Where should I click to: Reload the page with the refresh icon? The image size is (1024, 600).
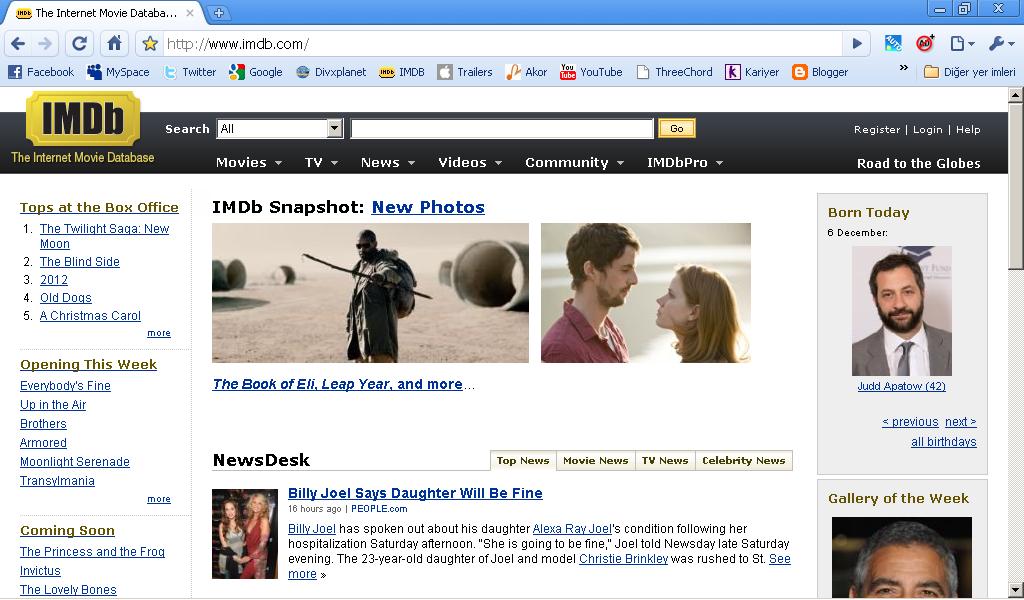(x=79, y=44)
